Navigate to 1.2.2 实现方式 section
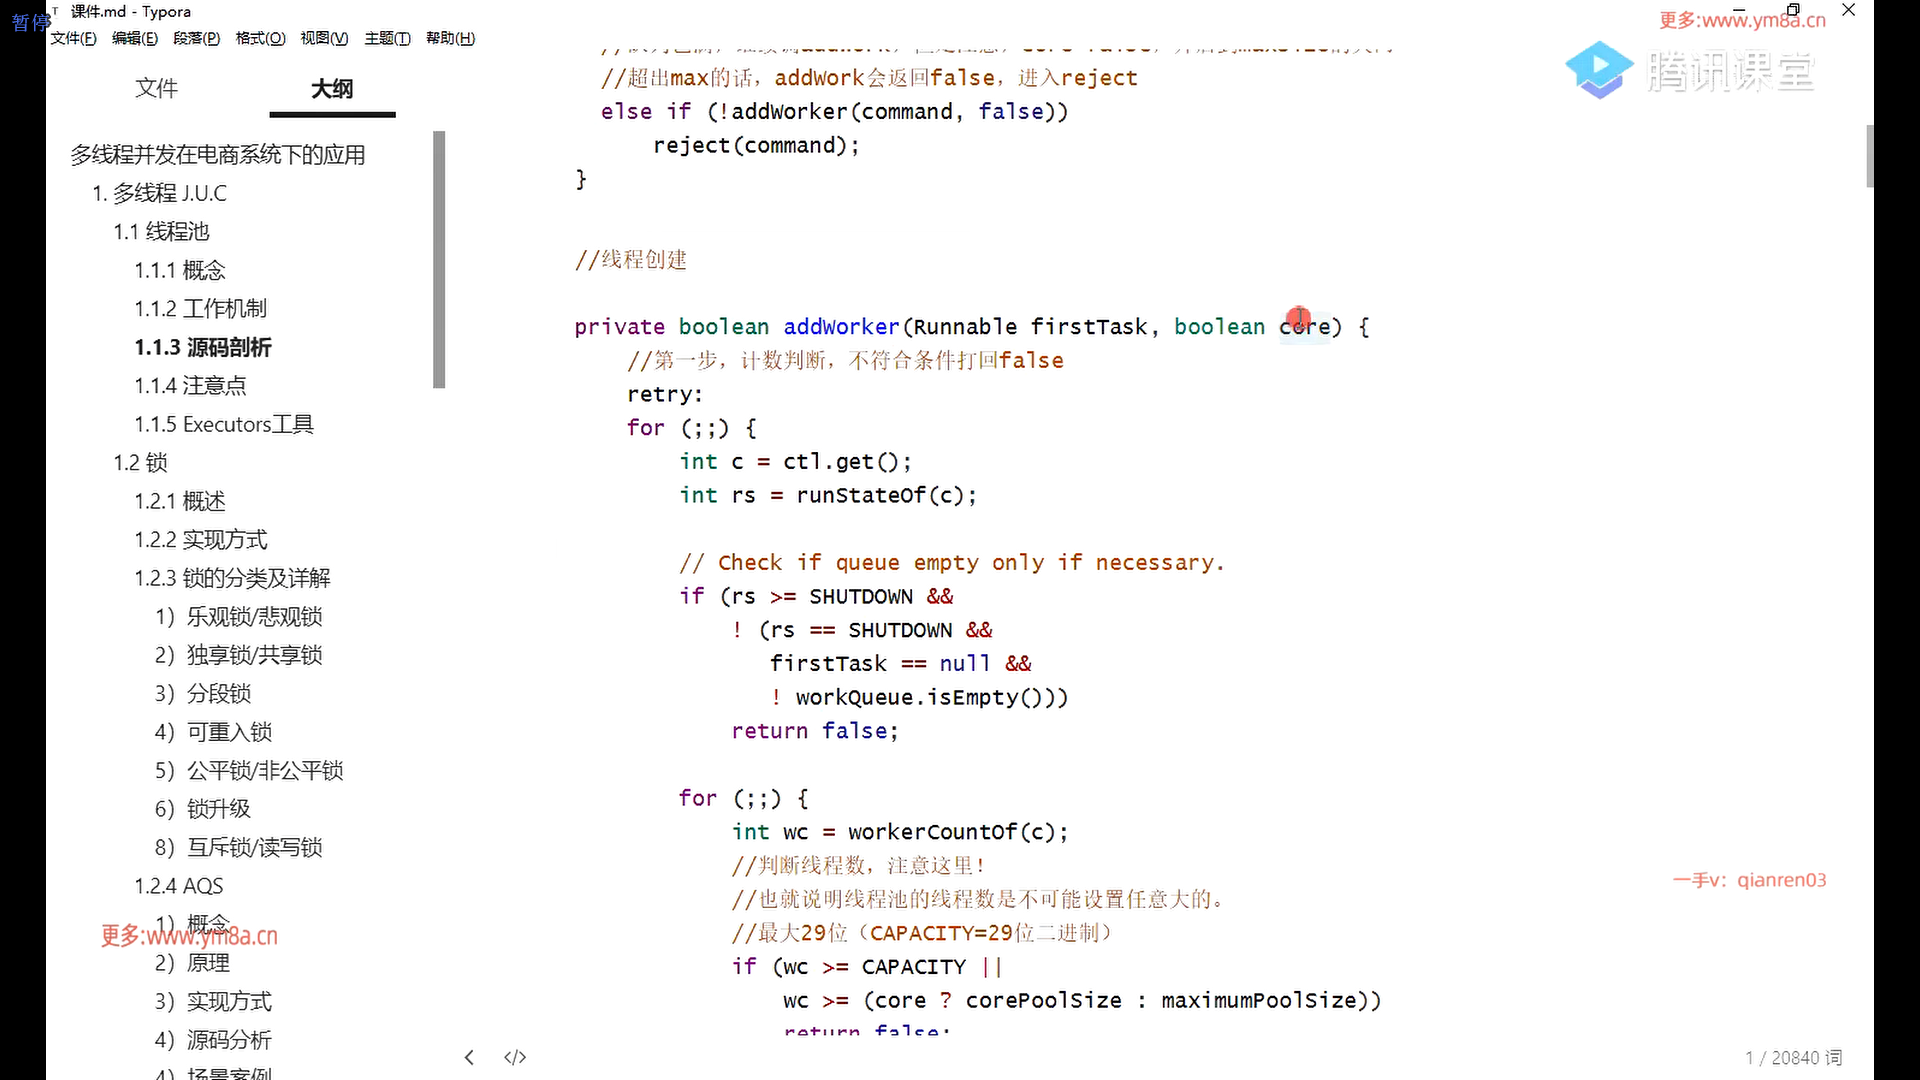Viewport: 1920px width, 1080px height. 201,539
